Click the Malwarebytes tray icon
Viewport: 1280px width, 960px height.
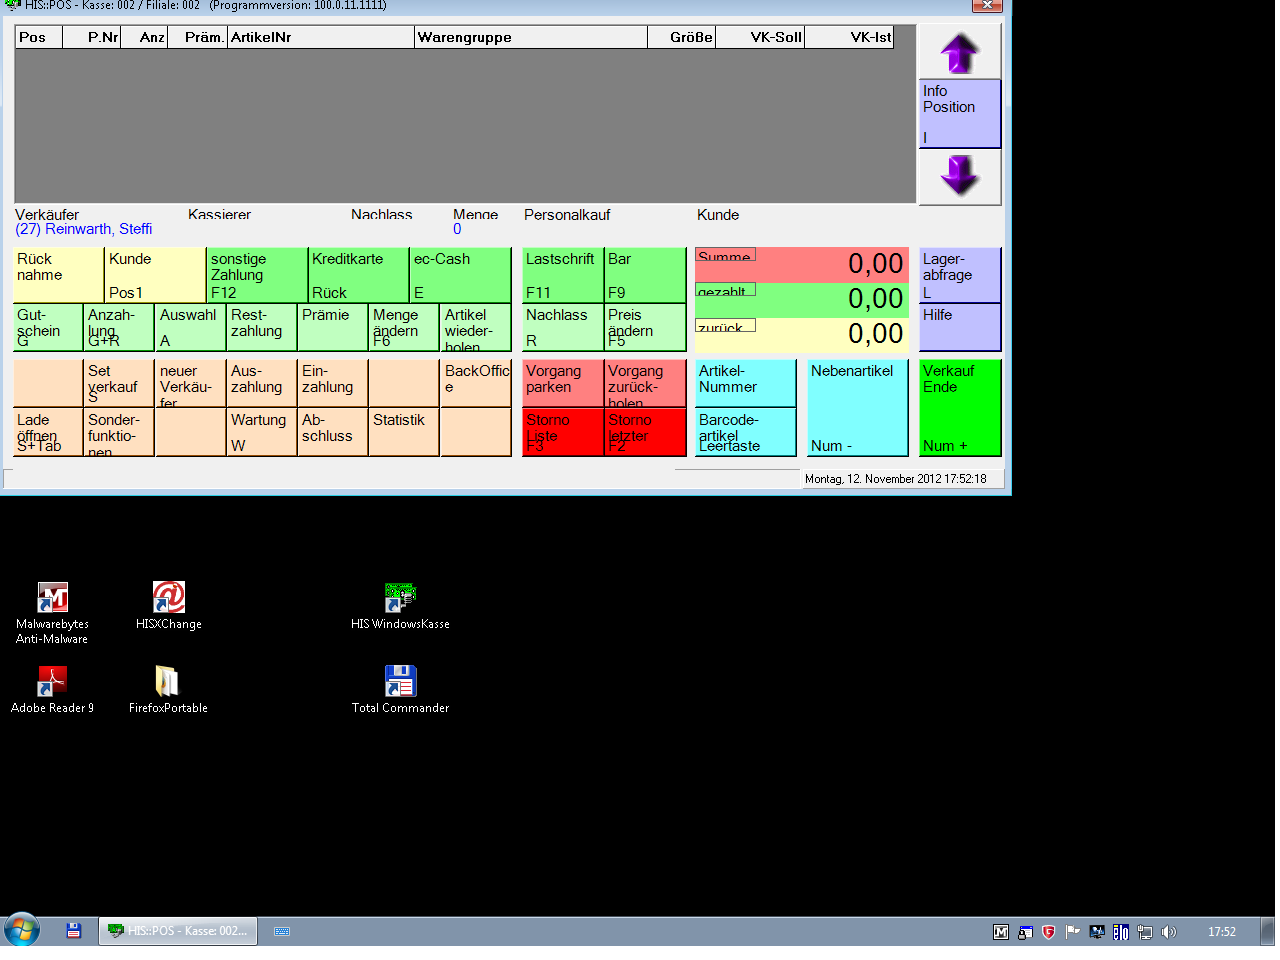pyautogui.click(x=1001, y=932)
